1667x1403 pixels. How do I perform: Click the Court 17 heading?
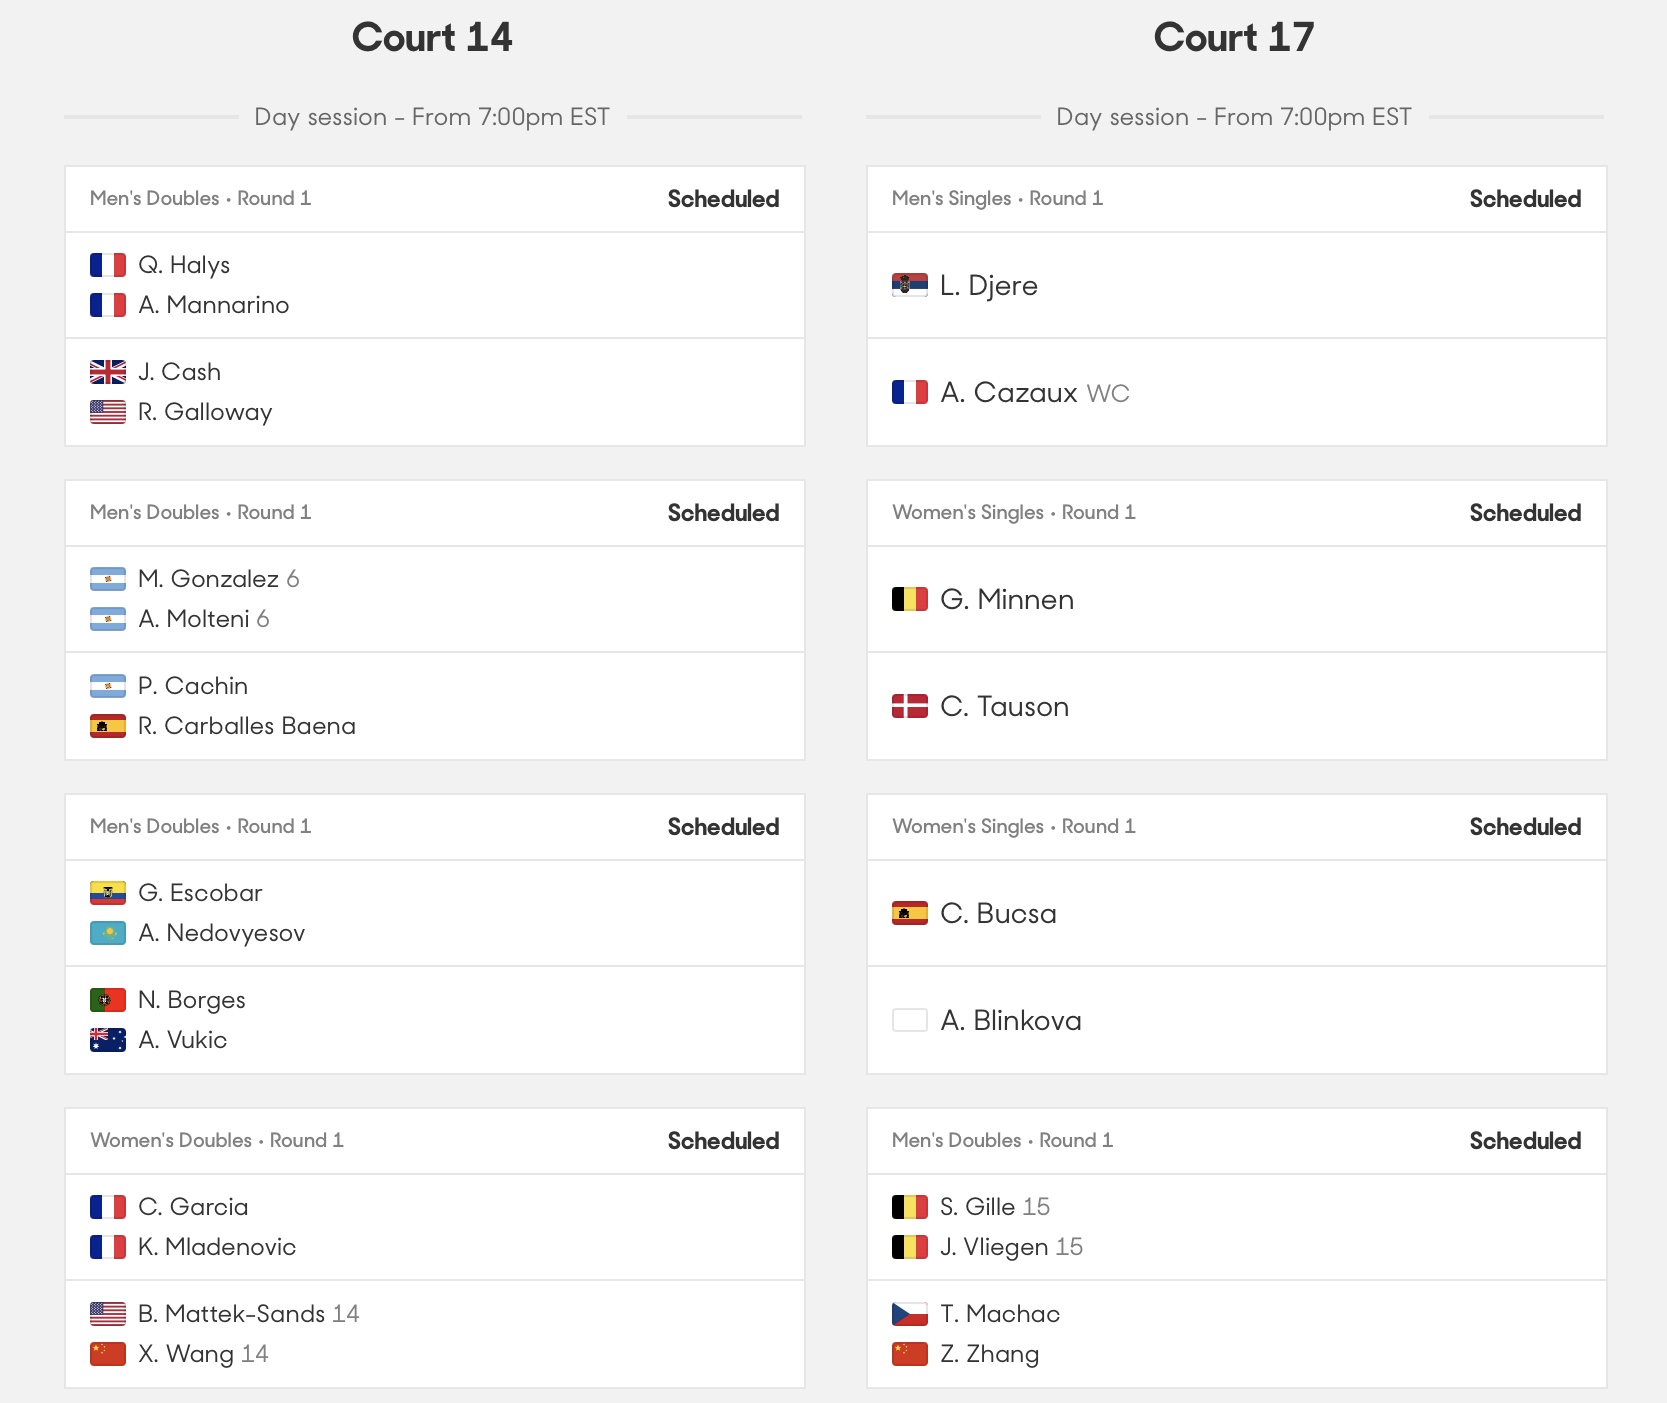coord(1234,38)
